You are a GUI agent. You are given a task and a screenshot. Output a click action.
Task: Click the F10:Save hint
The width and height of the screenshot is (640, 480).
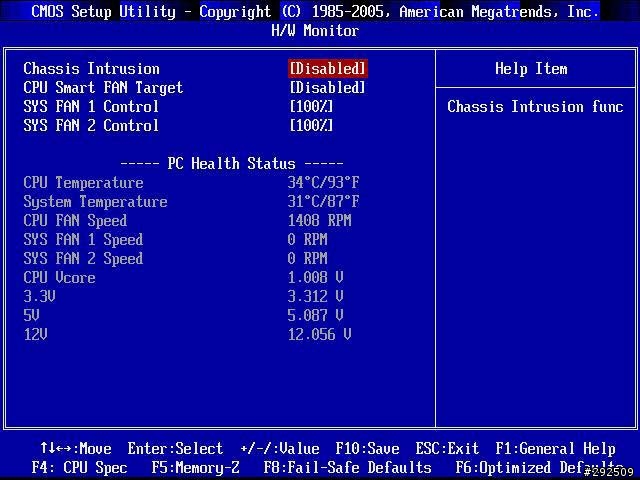367,448
